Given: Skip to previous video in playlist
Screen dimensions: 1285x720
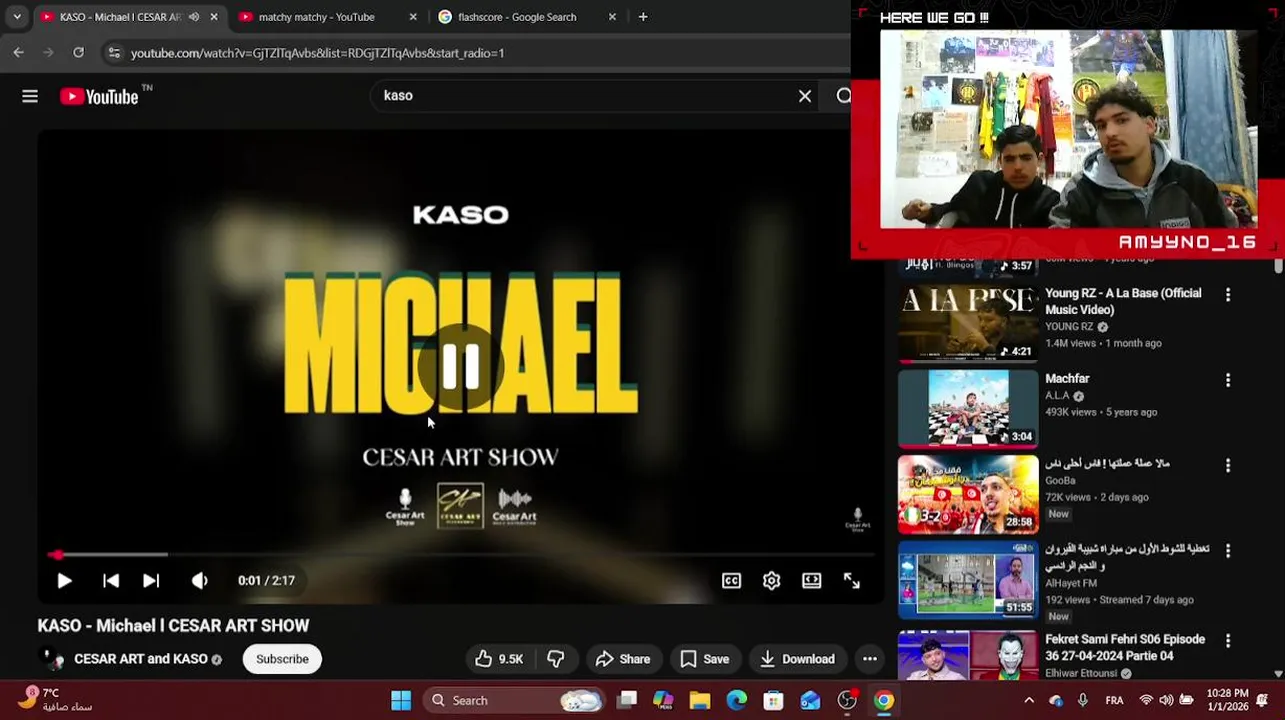Looking at the screenshot, I should (x=111, y=580).
